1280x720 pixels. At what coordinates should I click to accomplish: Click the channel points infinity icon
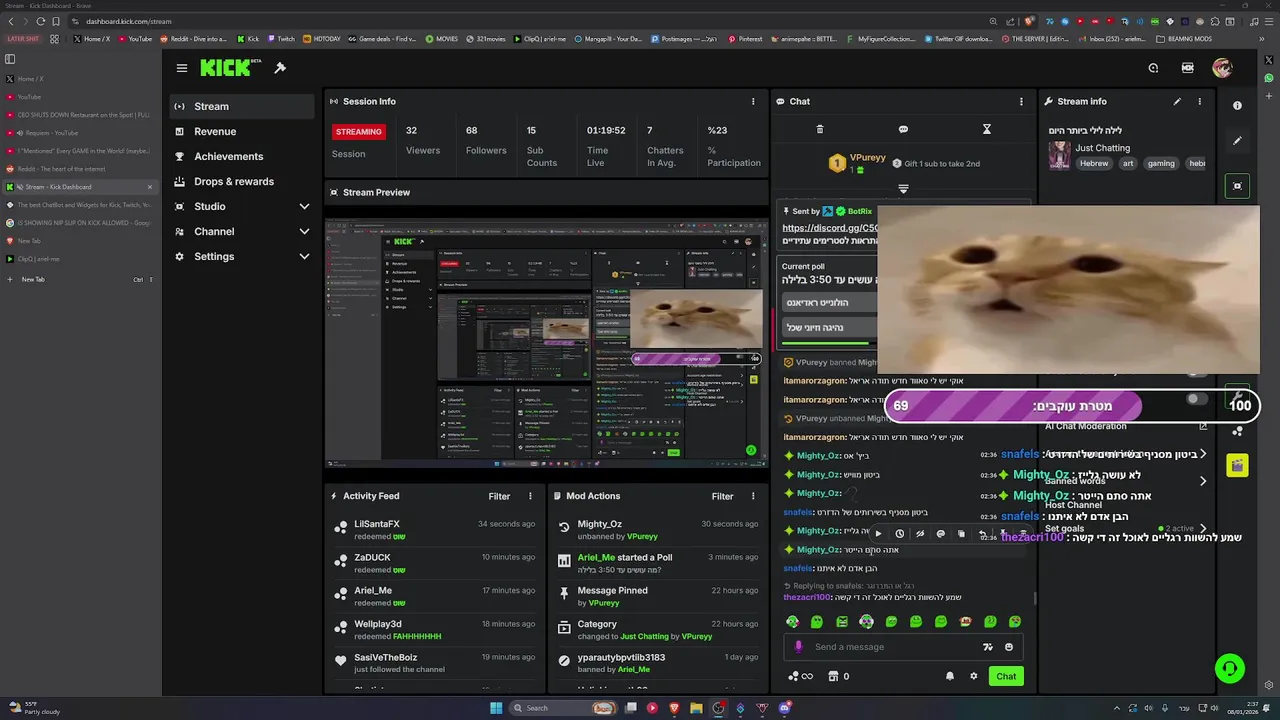(x=800, y=676)
